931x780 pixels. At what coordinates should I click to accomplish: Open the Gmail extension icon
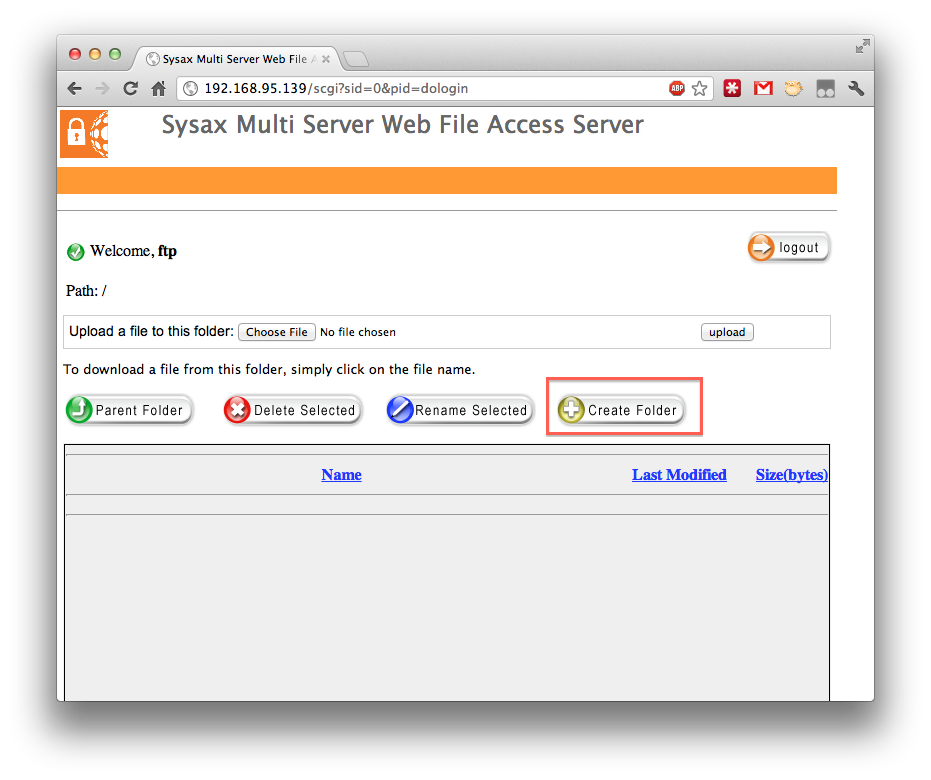(763, 89)
